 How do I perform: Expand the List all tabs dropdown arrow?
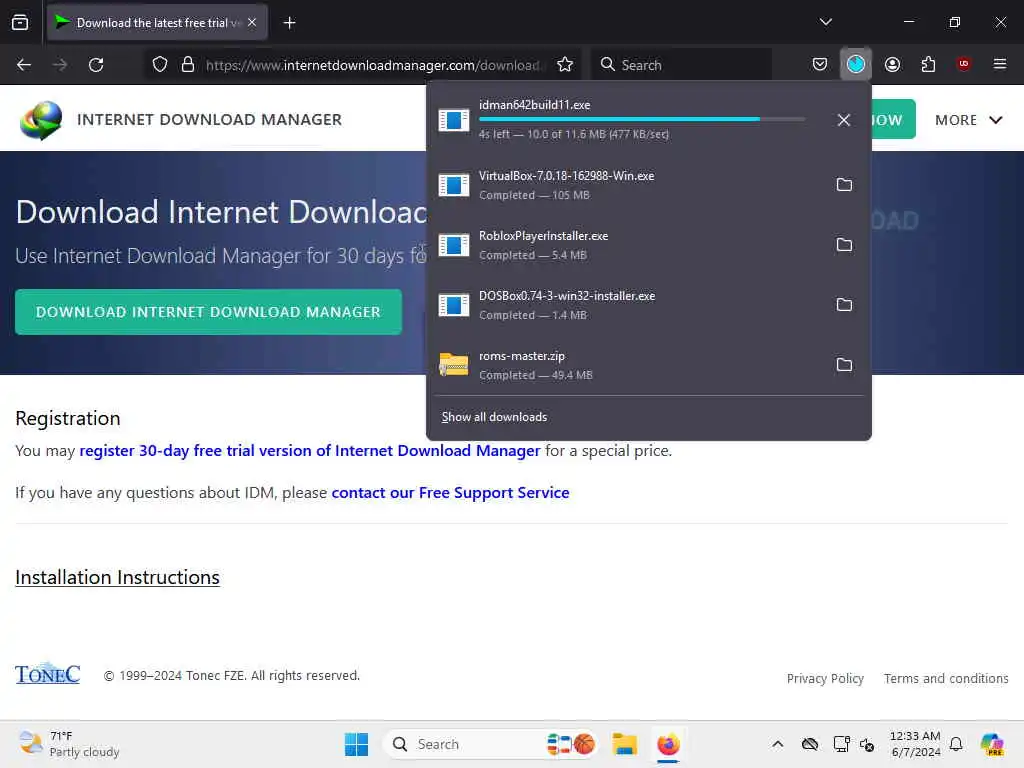[x=825, y=22]
